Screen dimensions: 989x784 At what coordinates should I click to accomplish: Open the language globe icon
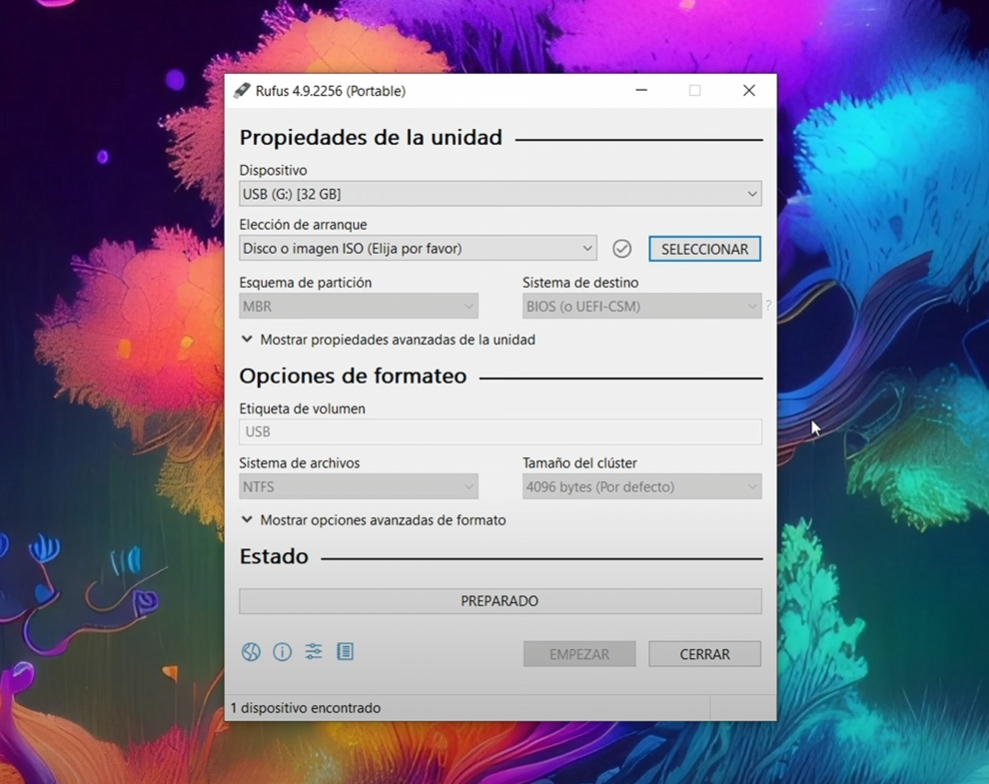coord(251,652)
